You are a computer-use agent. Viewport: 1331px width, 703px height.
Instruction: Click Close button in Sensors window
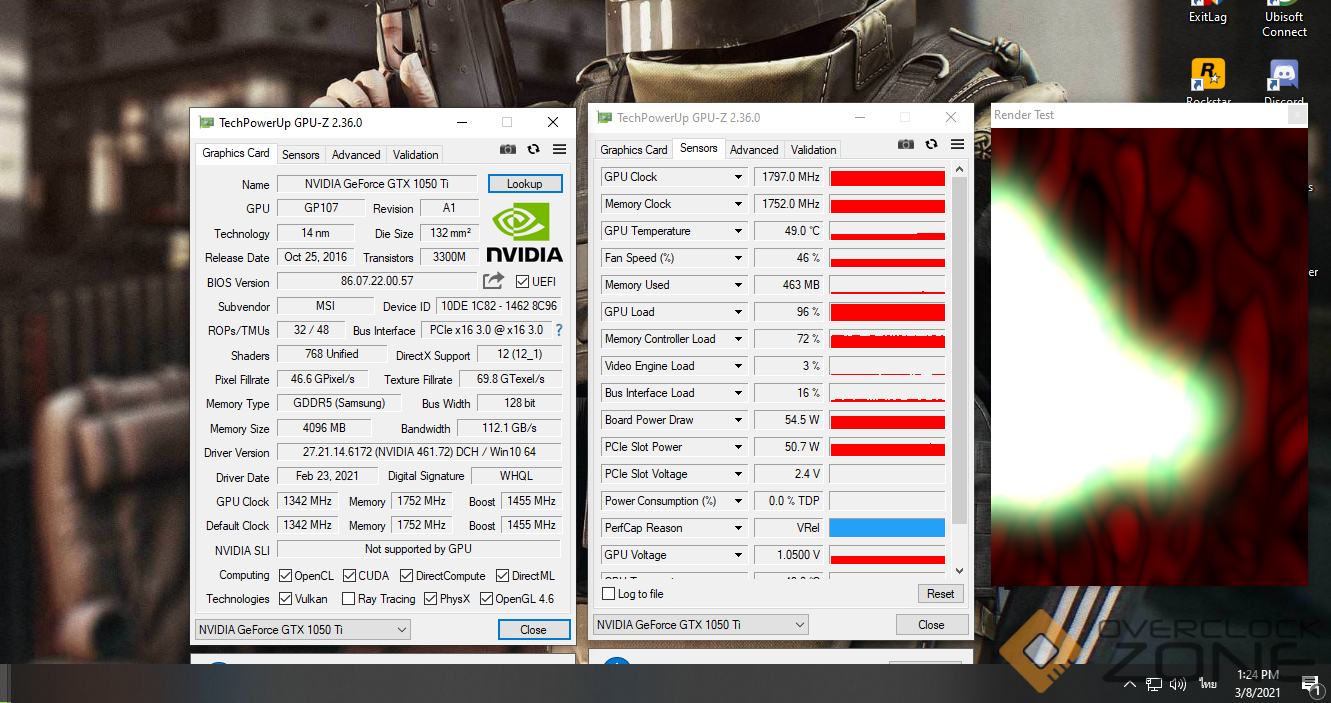(931, 625)
